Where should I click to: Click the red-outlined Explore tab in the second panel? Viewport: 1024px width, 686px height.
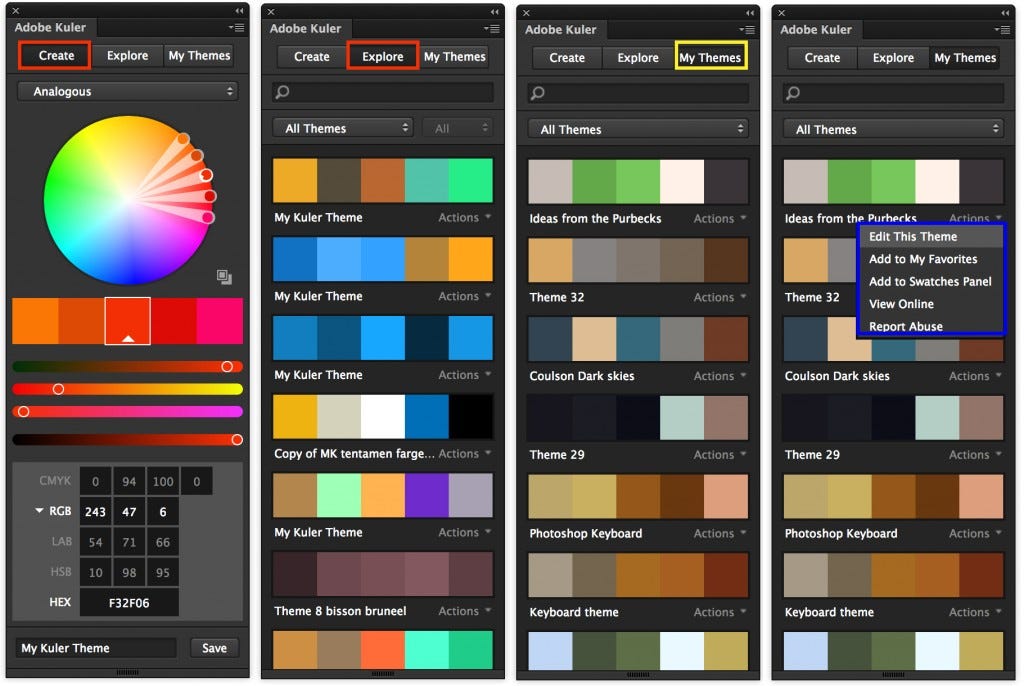tap(383, 57)
